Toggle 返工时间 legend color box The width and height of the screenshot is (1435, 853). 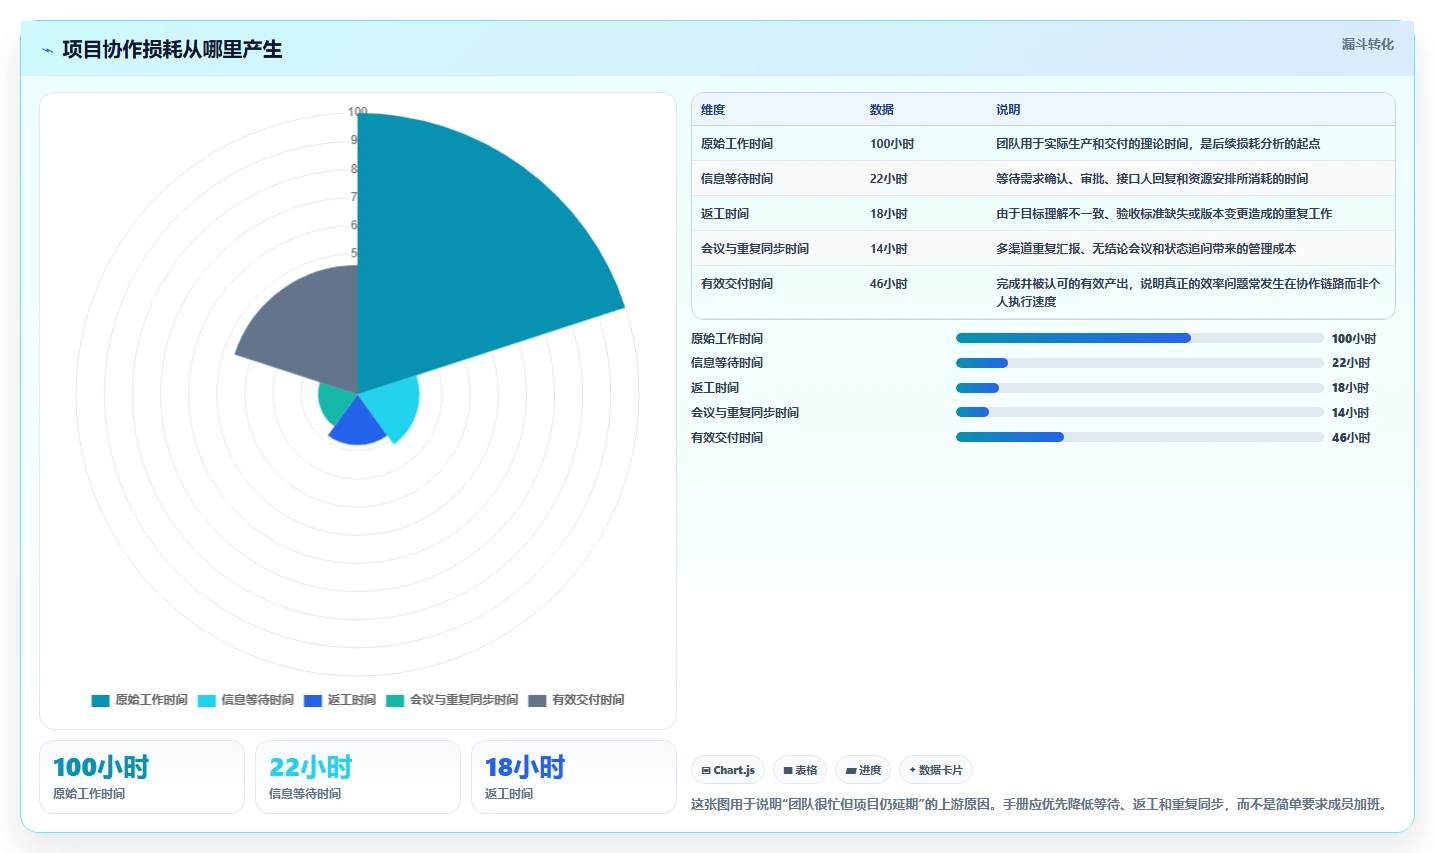tap(313, 700)
